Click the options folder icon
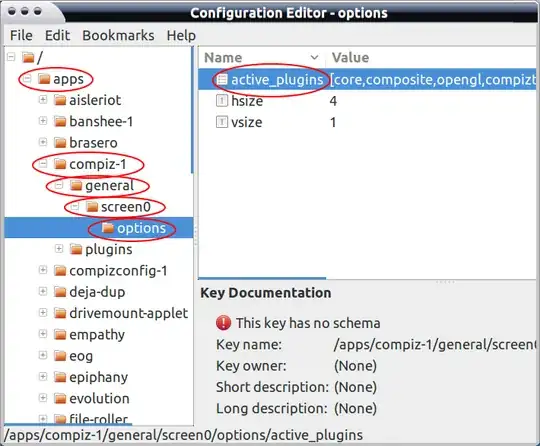 point(108,228)
